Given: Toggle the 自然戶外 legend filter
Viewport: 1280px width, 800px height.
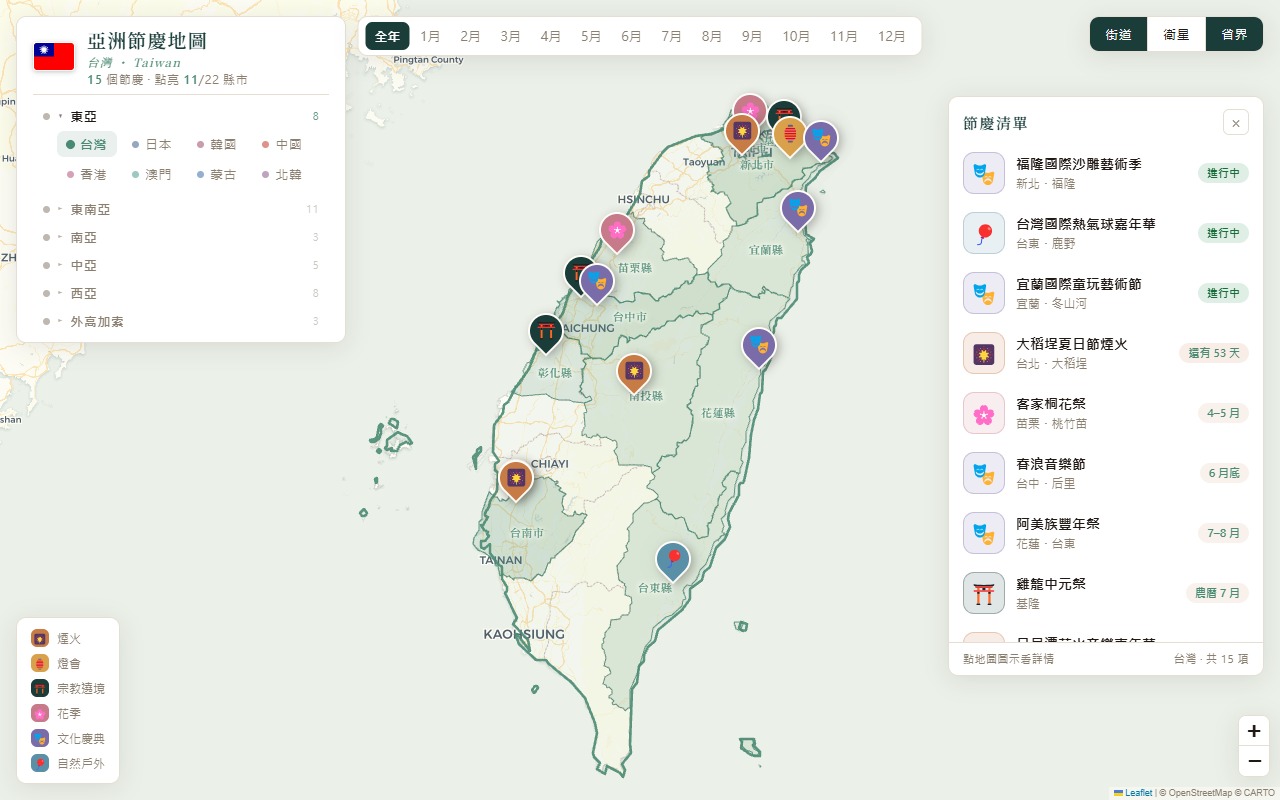Looking at the screenshot, I should (x=68, y=763).
